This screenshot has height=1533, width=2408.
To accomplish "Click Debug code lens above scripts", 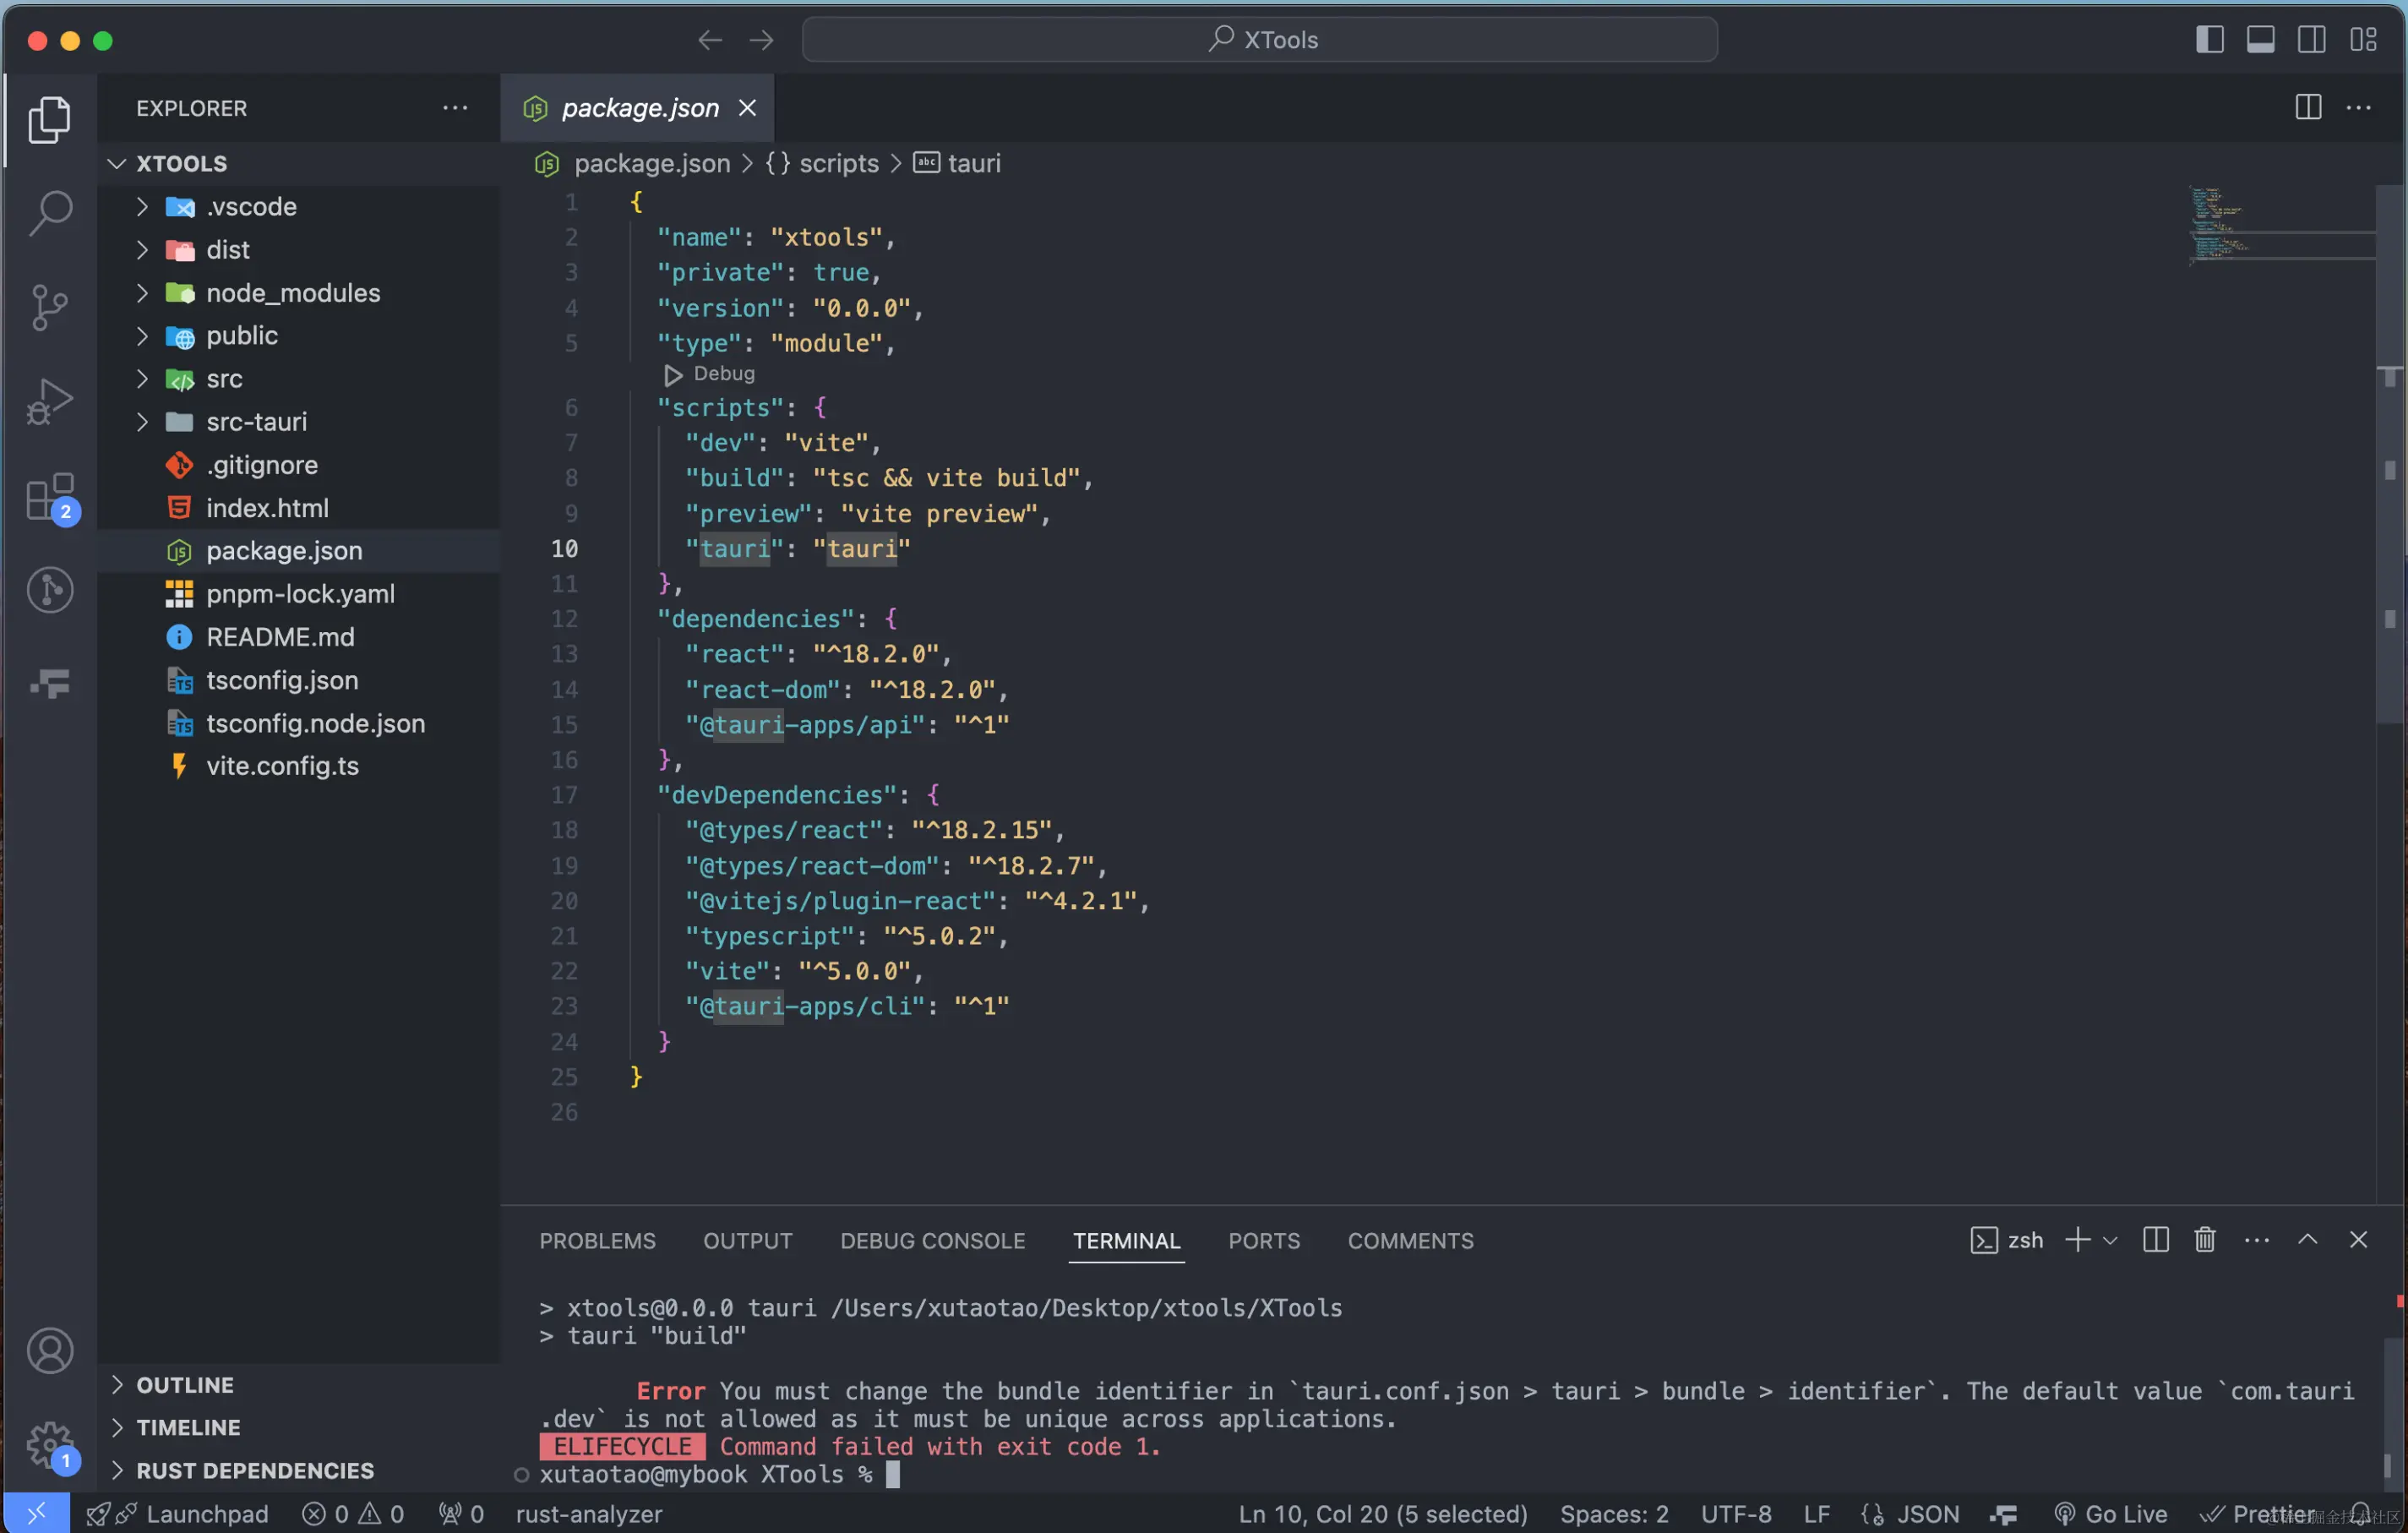I will pyautogui.click(x=722, y=374).
